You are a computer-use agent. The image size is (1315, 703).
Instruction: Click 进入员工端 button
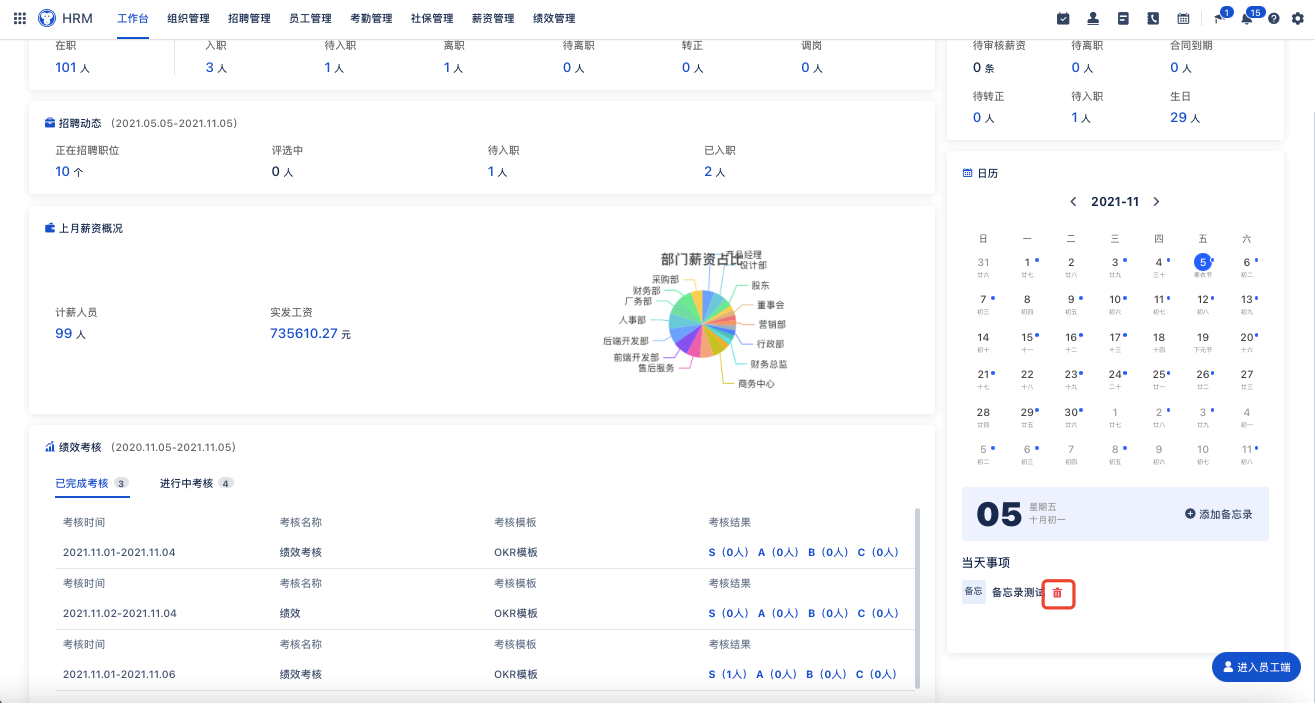click(x=1257, y=667)
